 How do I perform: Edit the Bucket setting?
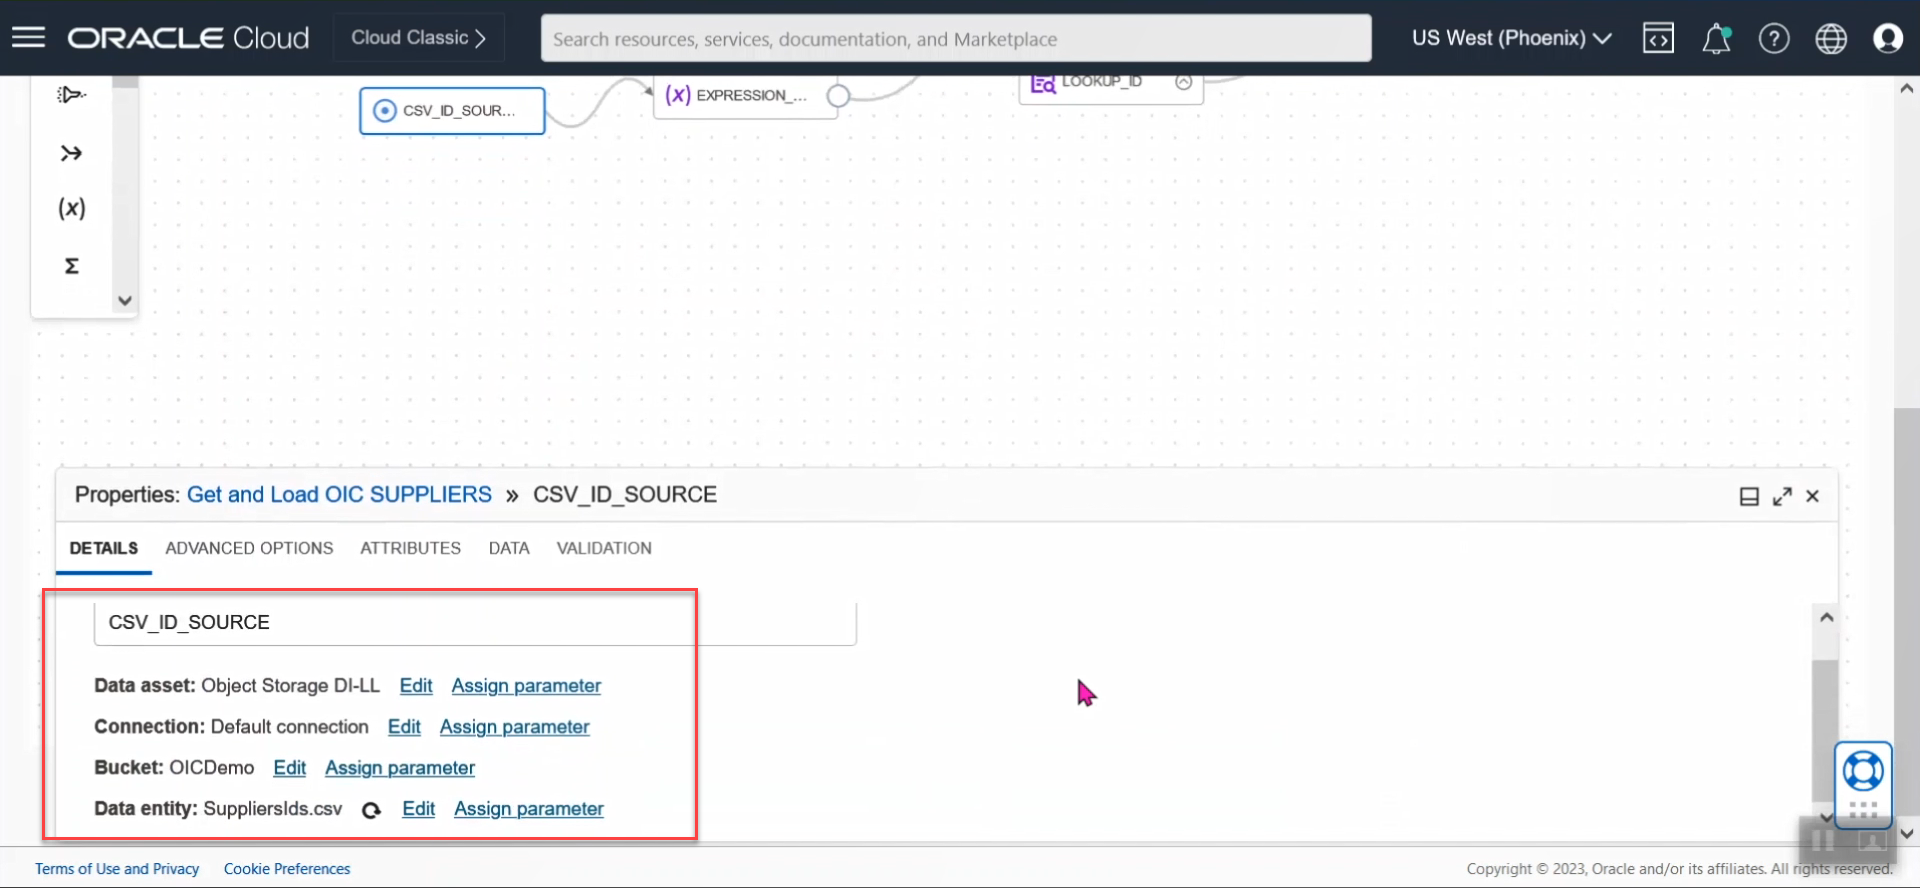click(290, 768)
